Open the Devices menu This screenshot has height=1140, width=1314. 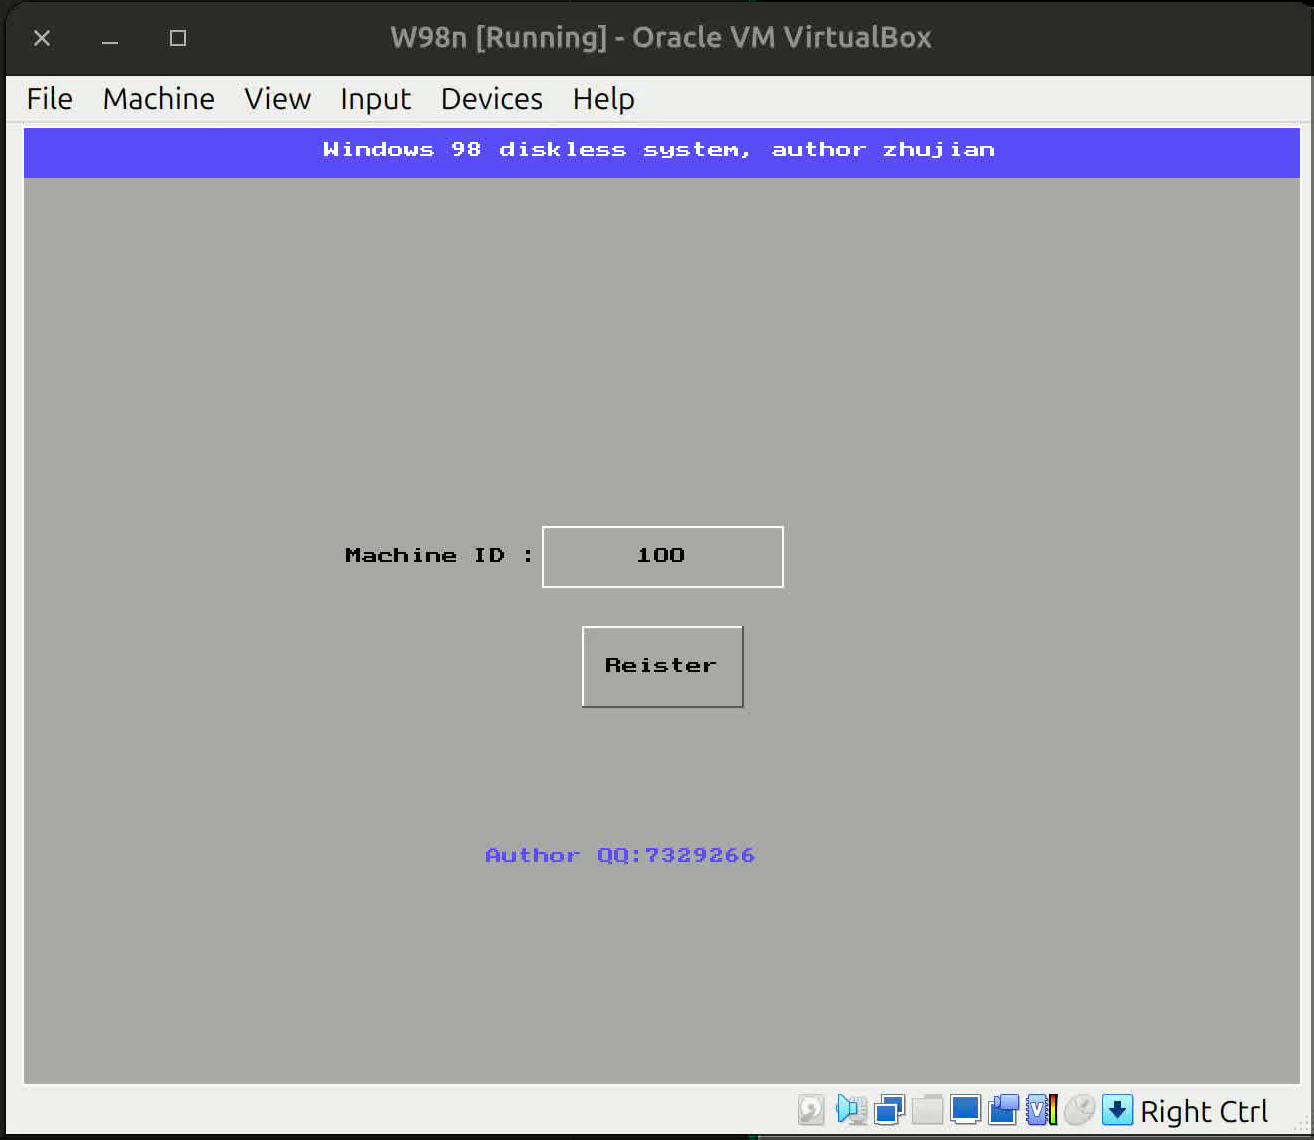pos(491,99)
